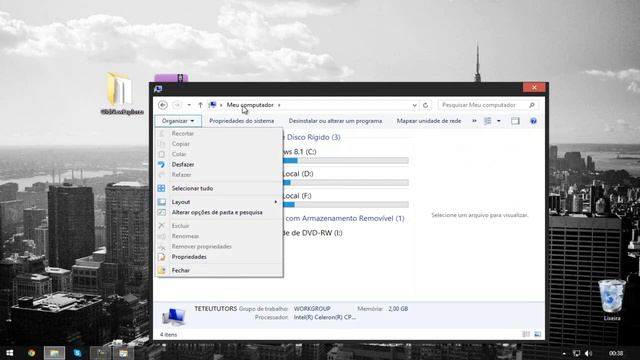Click the WORKGROUP value

(x=312, y=309)
